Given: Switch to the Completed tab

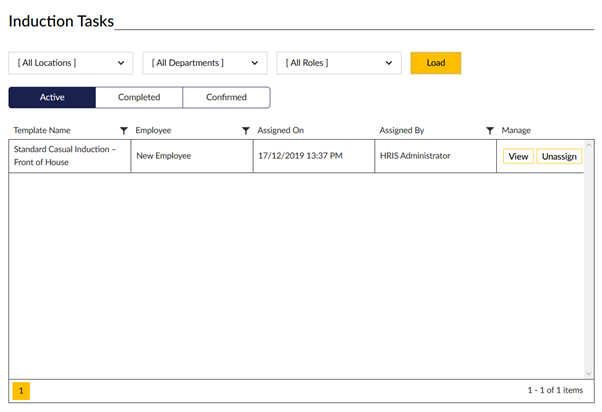Looking at the screenshot, I should 139,98.
